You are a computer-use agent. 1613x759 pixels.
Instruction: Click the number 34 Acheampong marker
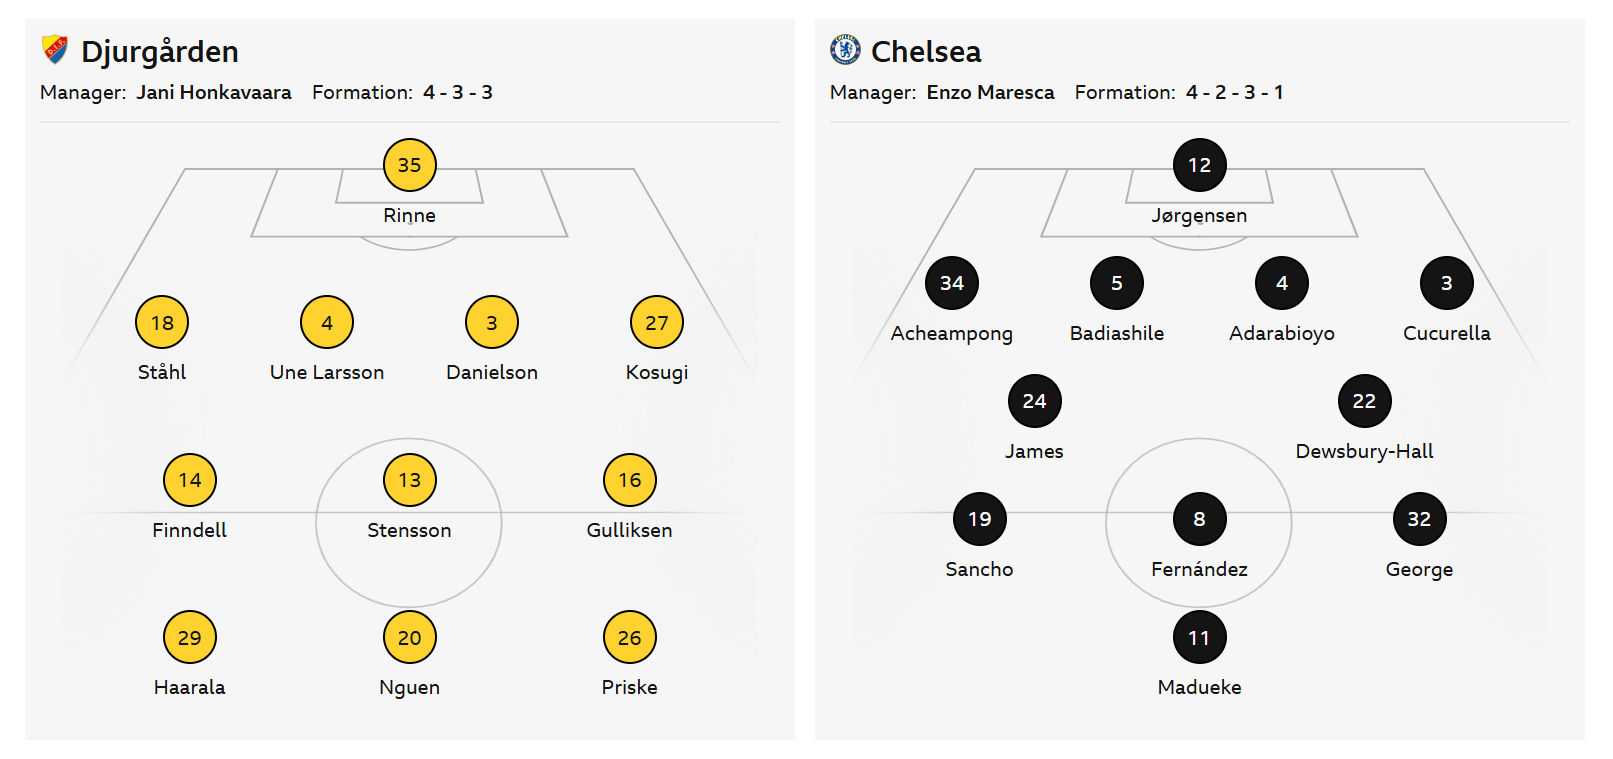click(952, 283)
